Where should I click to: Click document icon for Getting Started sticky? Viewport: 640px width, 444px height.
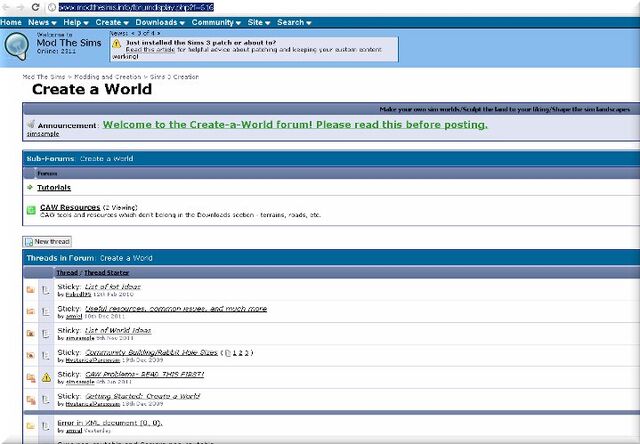[46, 400]
